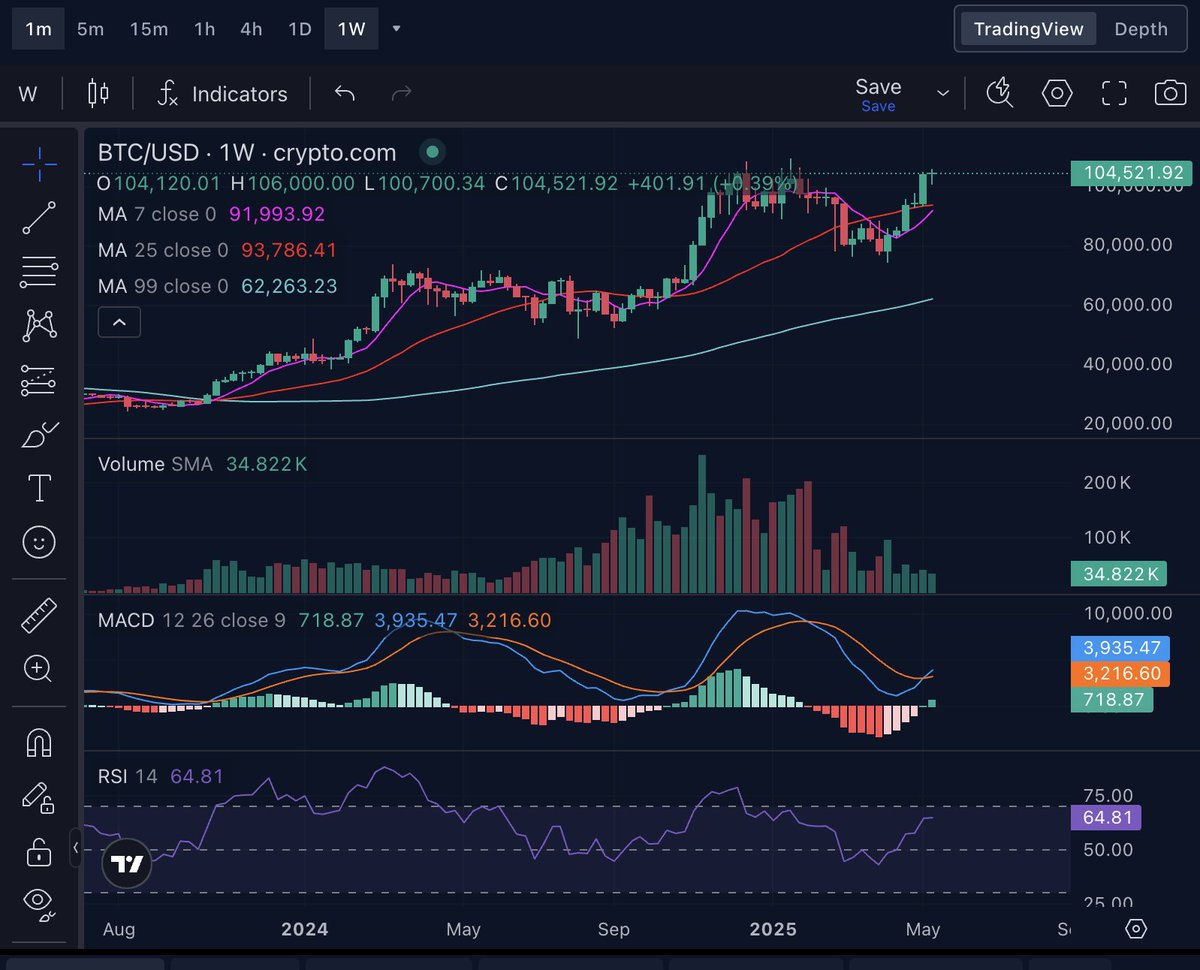Select the trend line drawing tool

point(38,218)
